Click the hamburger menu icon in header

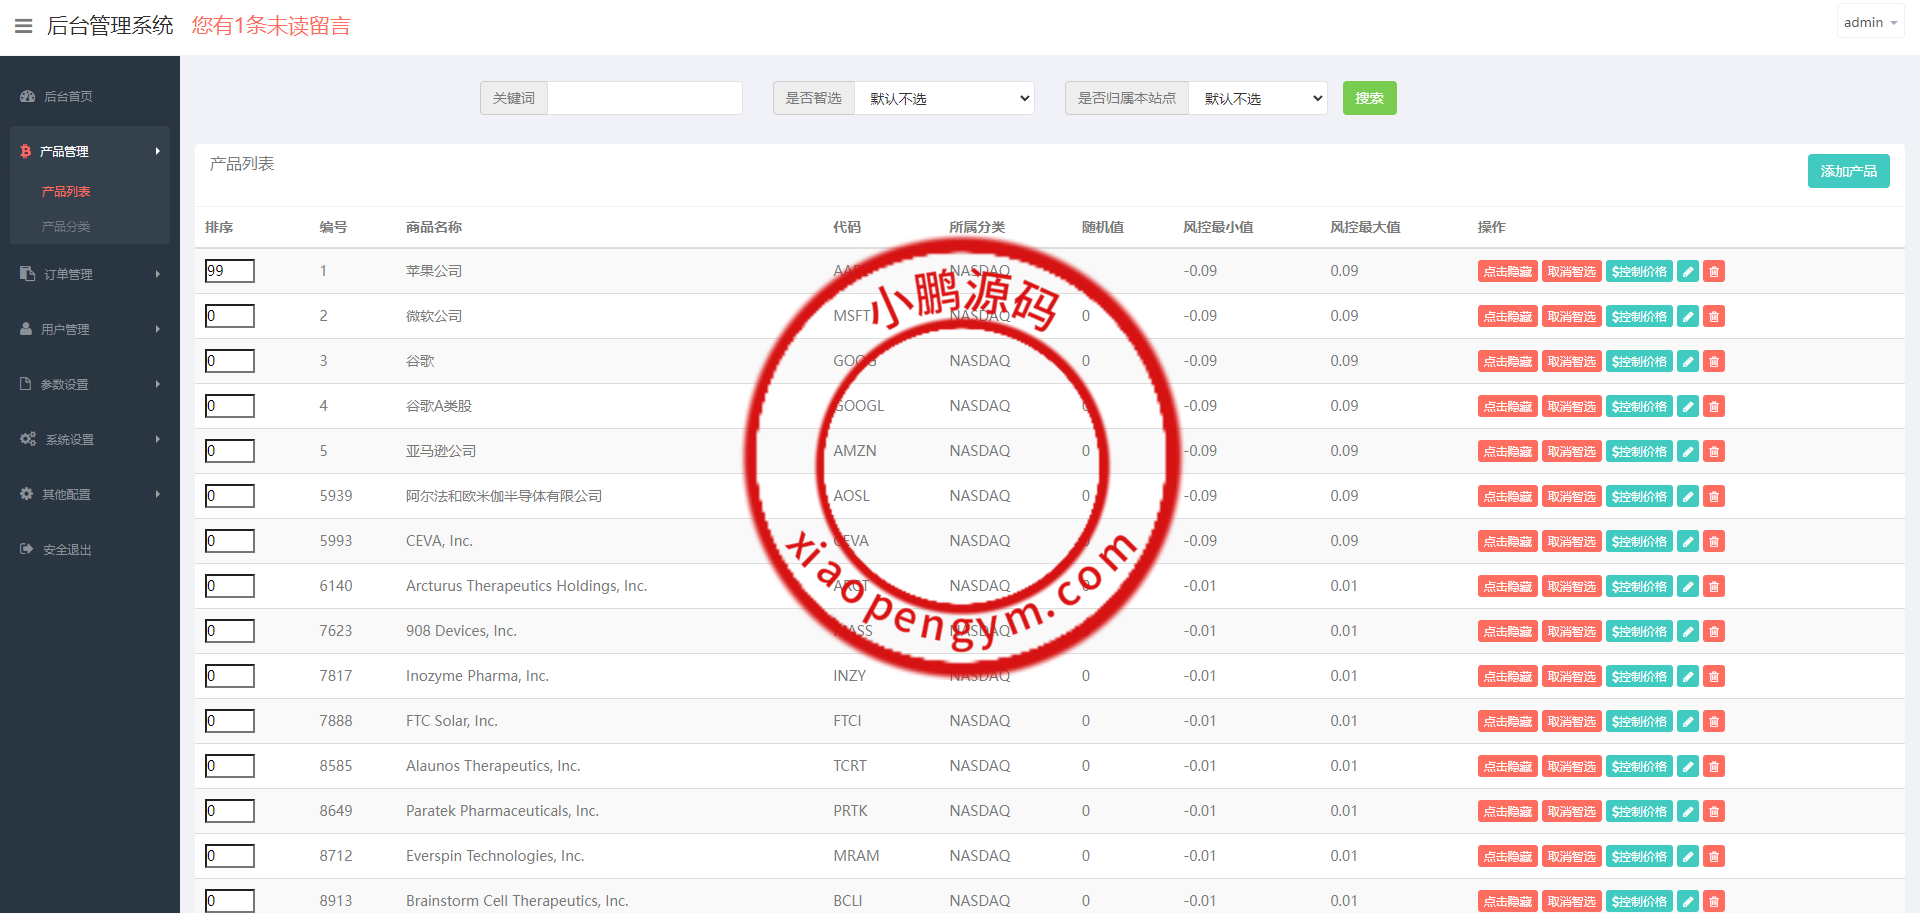tap(24, 26)
